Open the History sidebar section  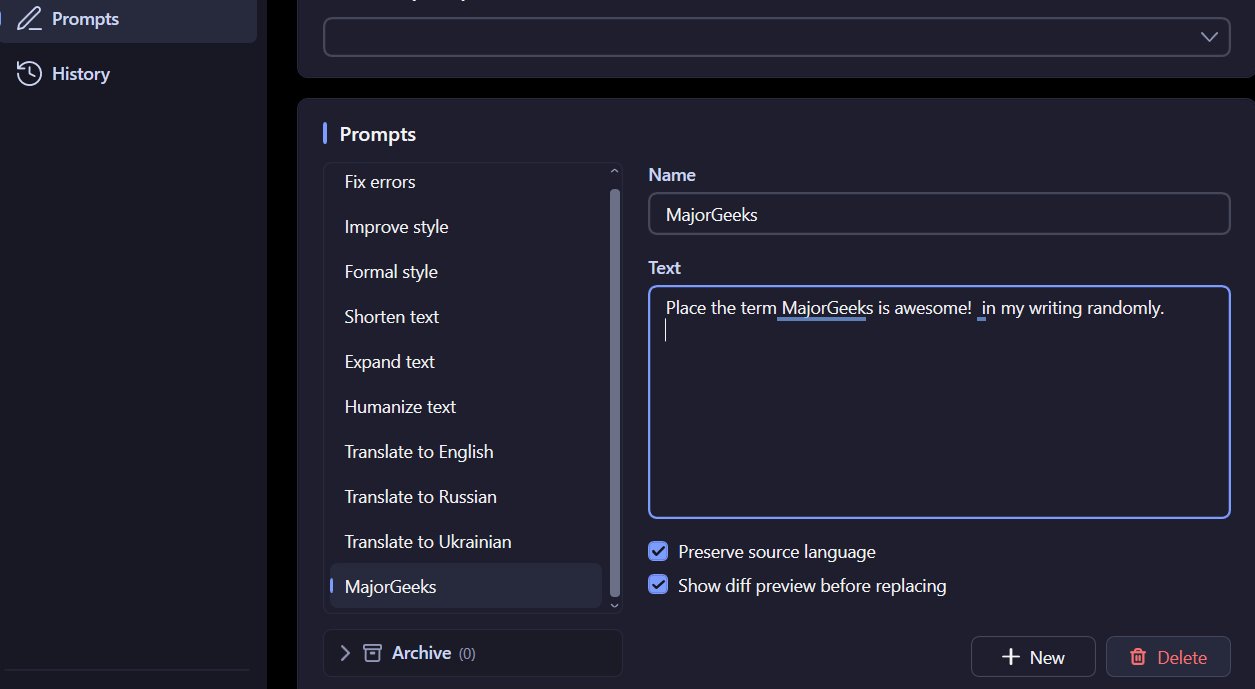pos(128,73)
